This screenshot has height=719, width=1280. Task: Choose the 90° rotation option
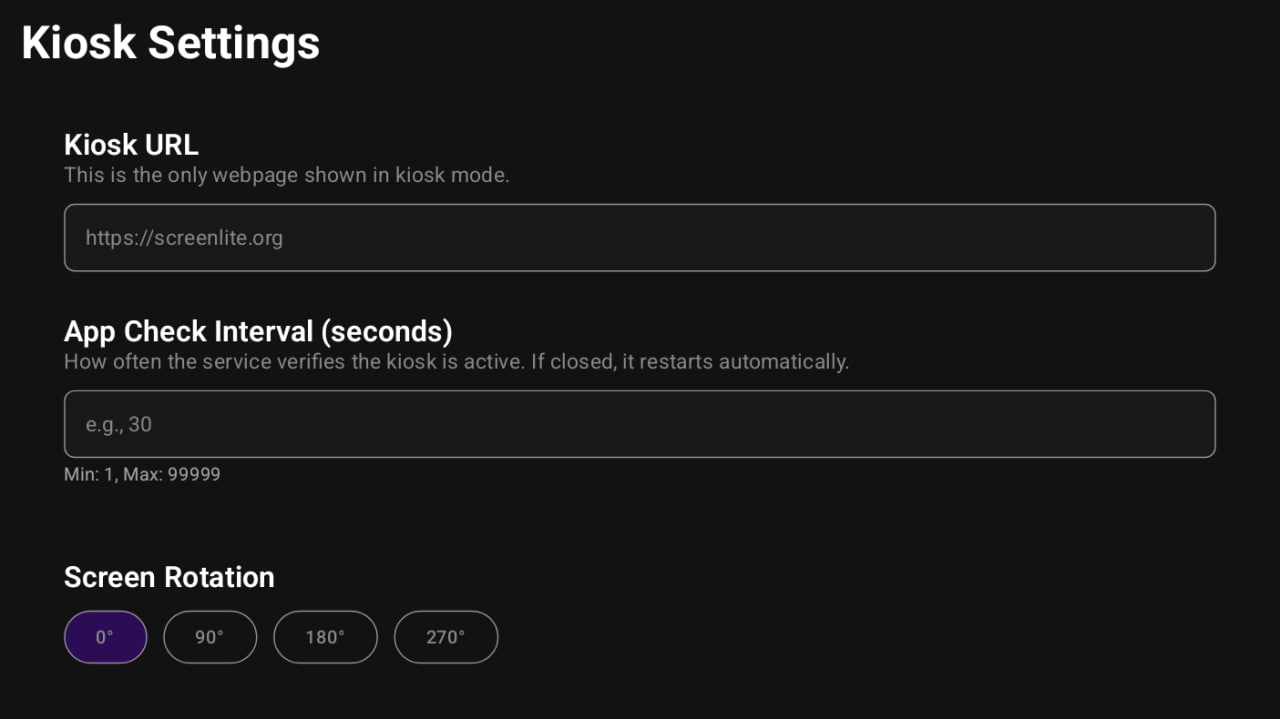pyautogui.click(x=210, y=637)
